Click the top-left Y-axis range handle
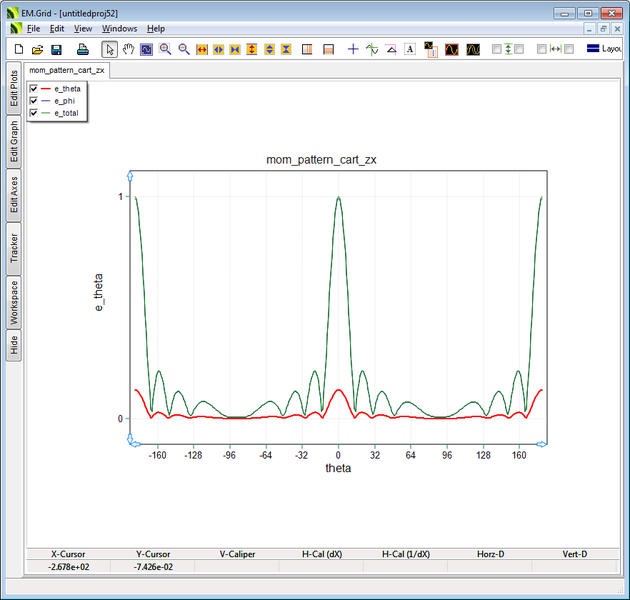Screen dimensions: 630x600 128,174
